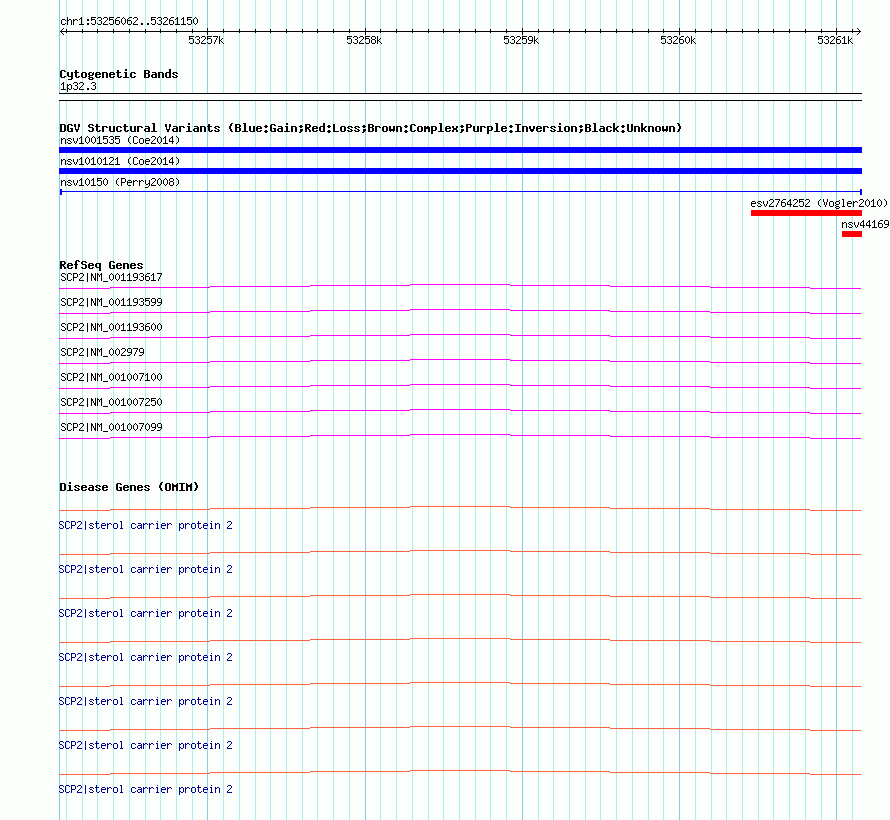This screenshot has height=820, width=890.
Task: Click the chr1:53256062..53261150 region label
Action: [x=129, y=22]
